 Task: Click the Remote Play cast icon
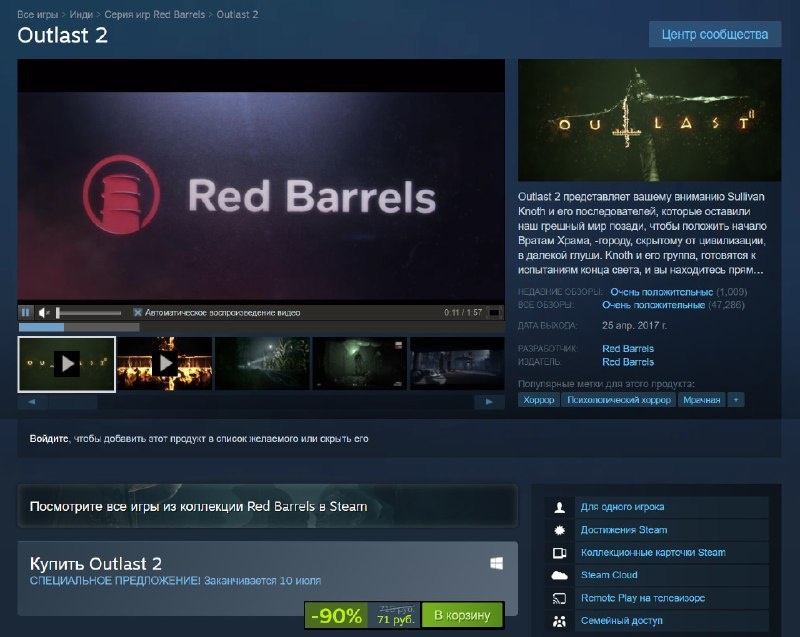click(x=559, y=598)
